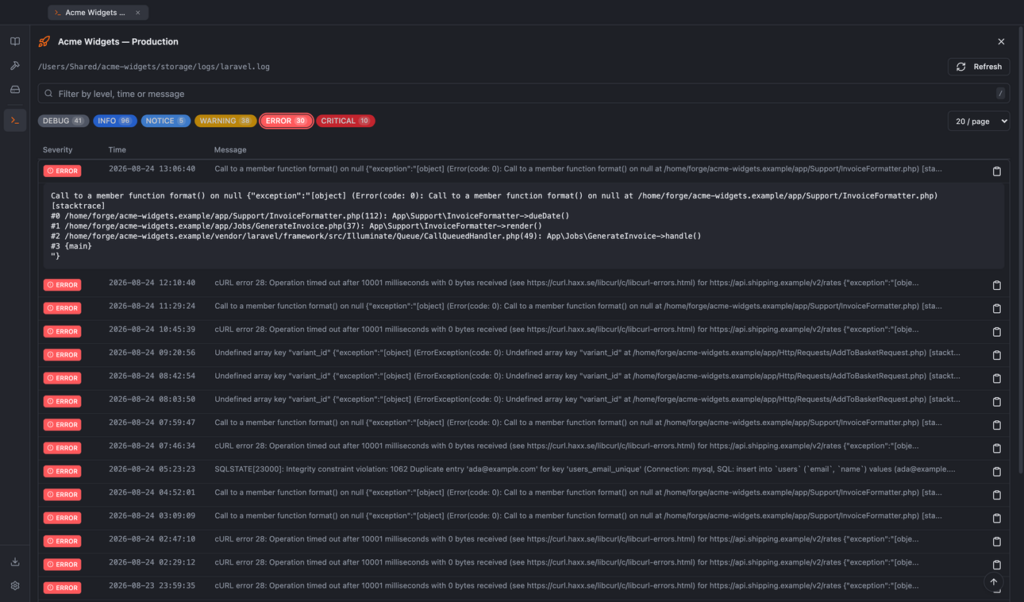Expand the 09:20:56 variant_id error row
Viewport: 1024px width, 602px height.
(523, 354)
